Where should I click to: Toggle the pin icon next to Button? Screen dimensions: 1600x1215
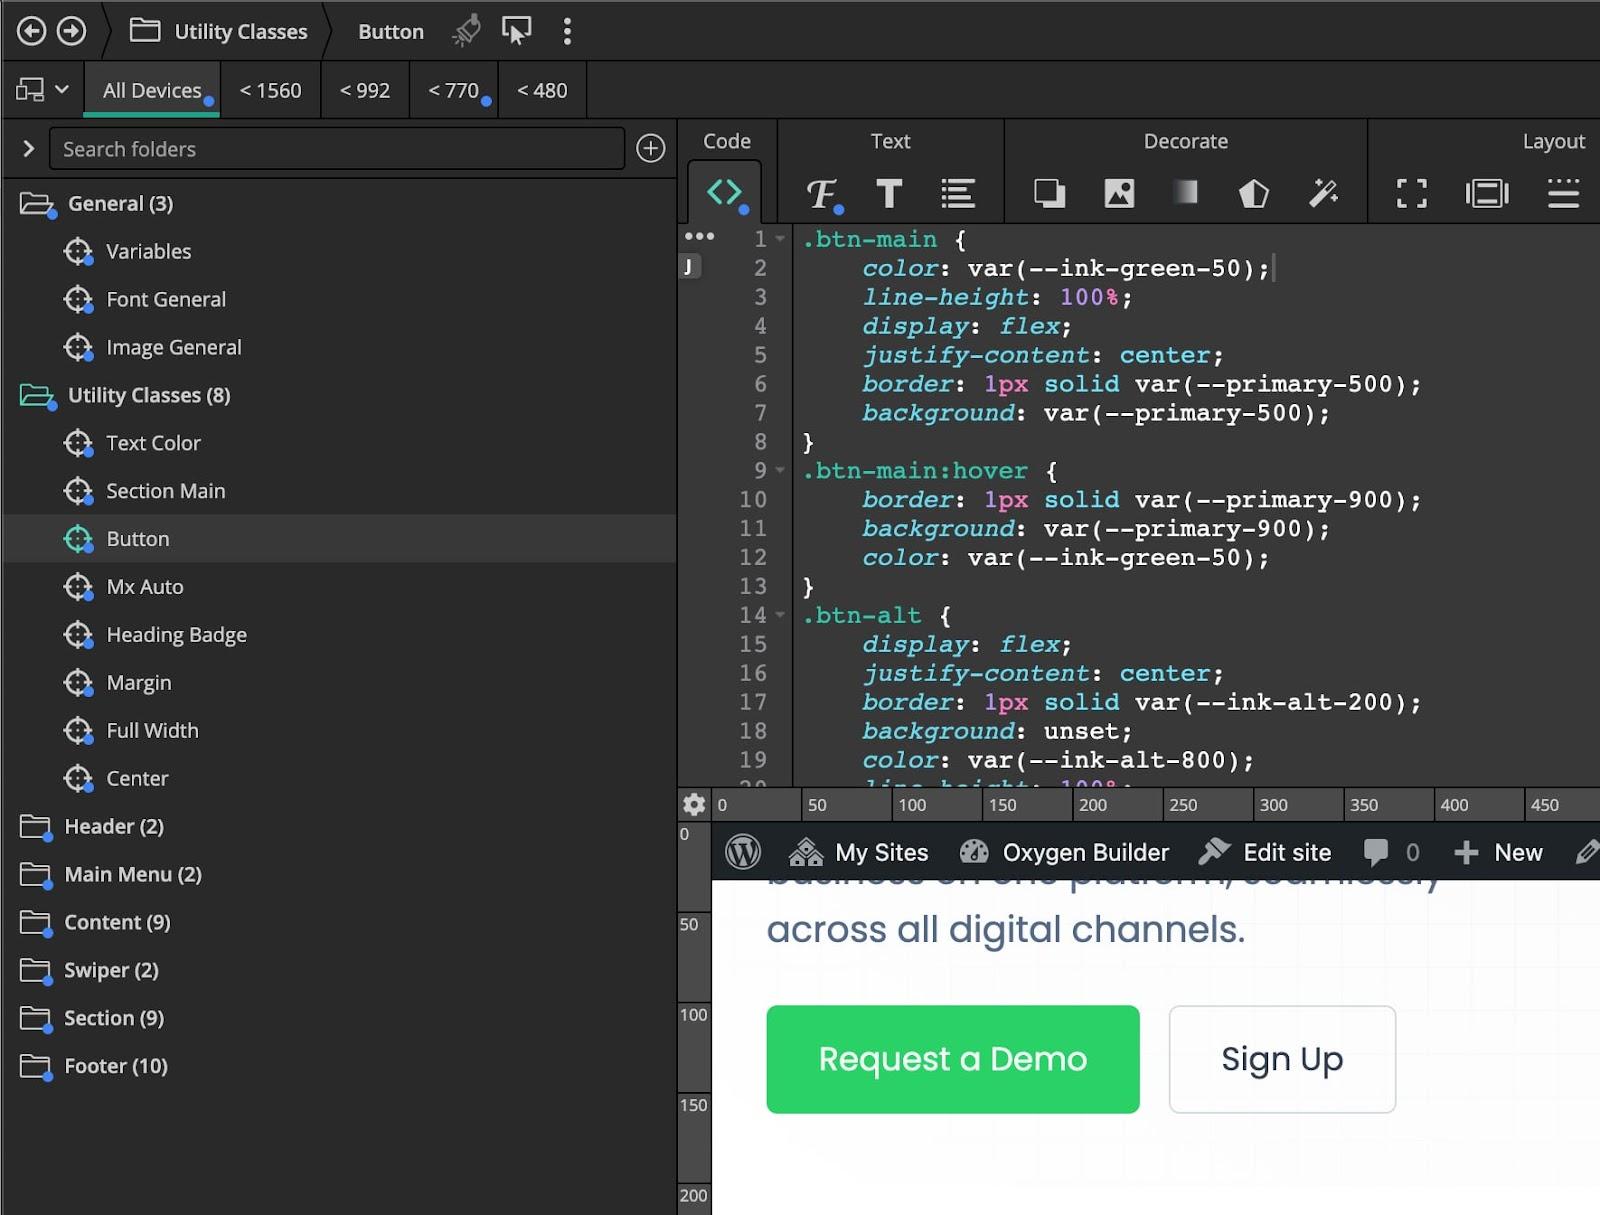pos(466,31)
